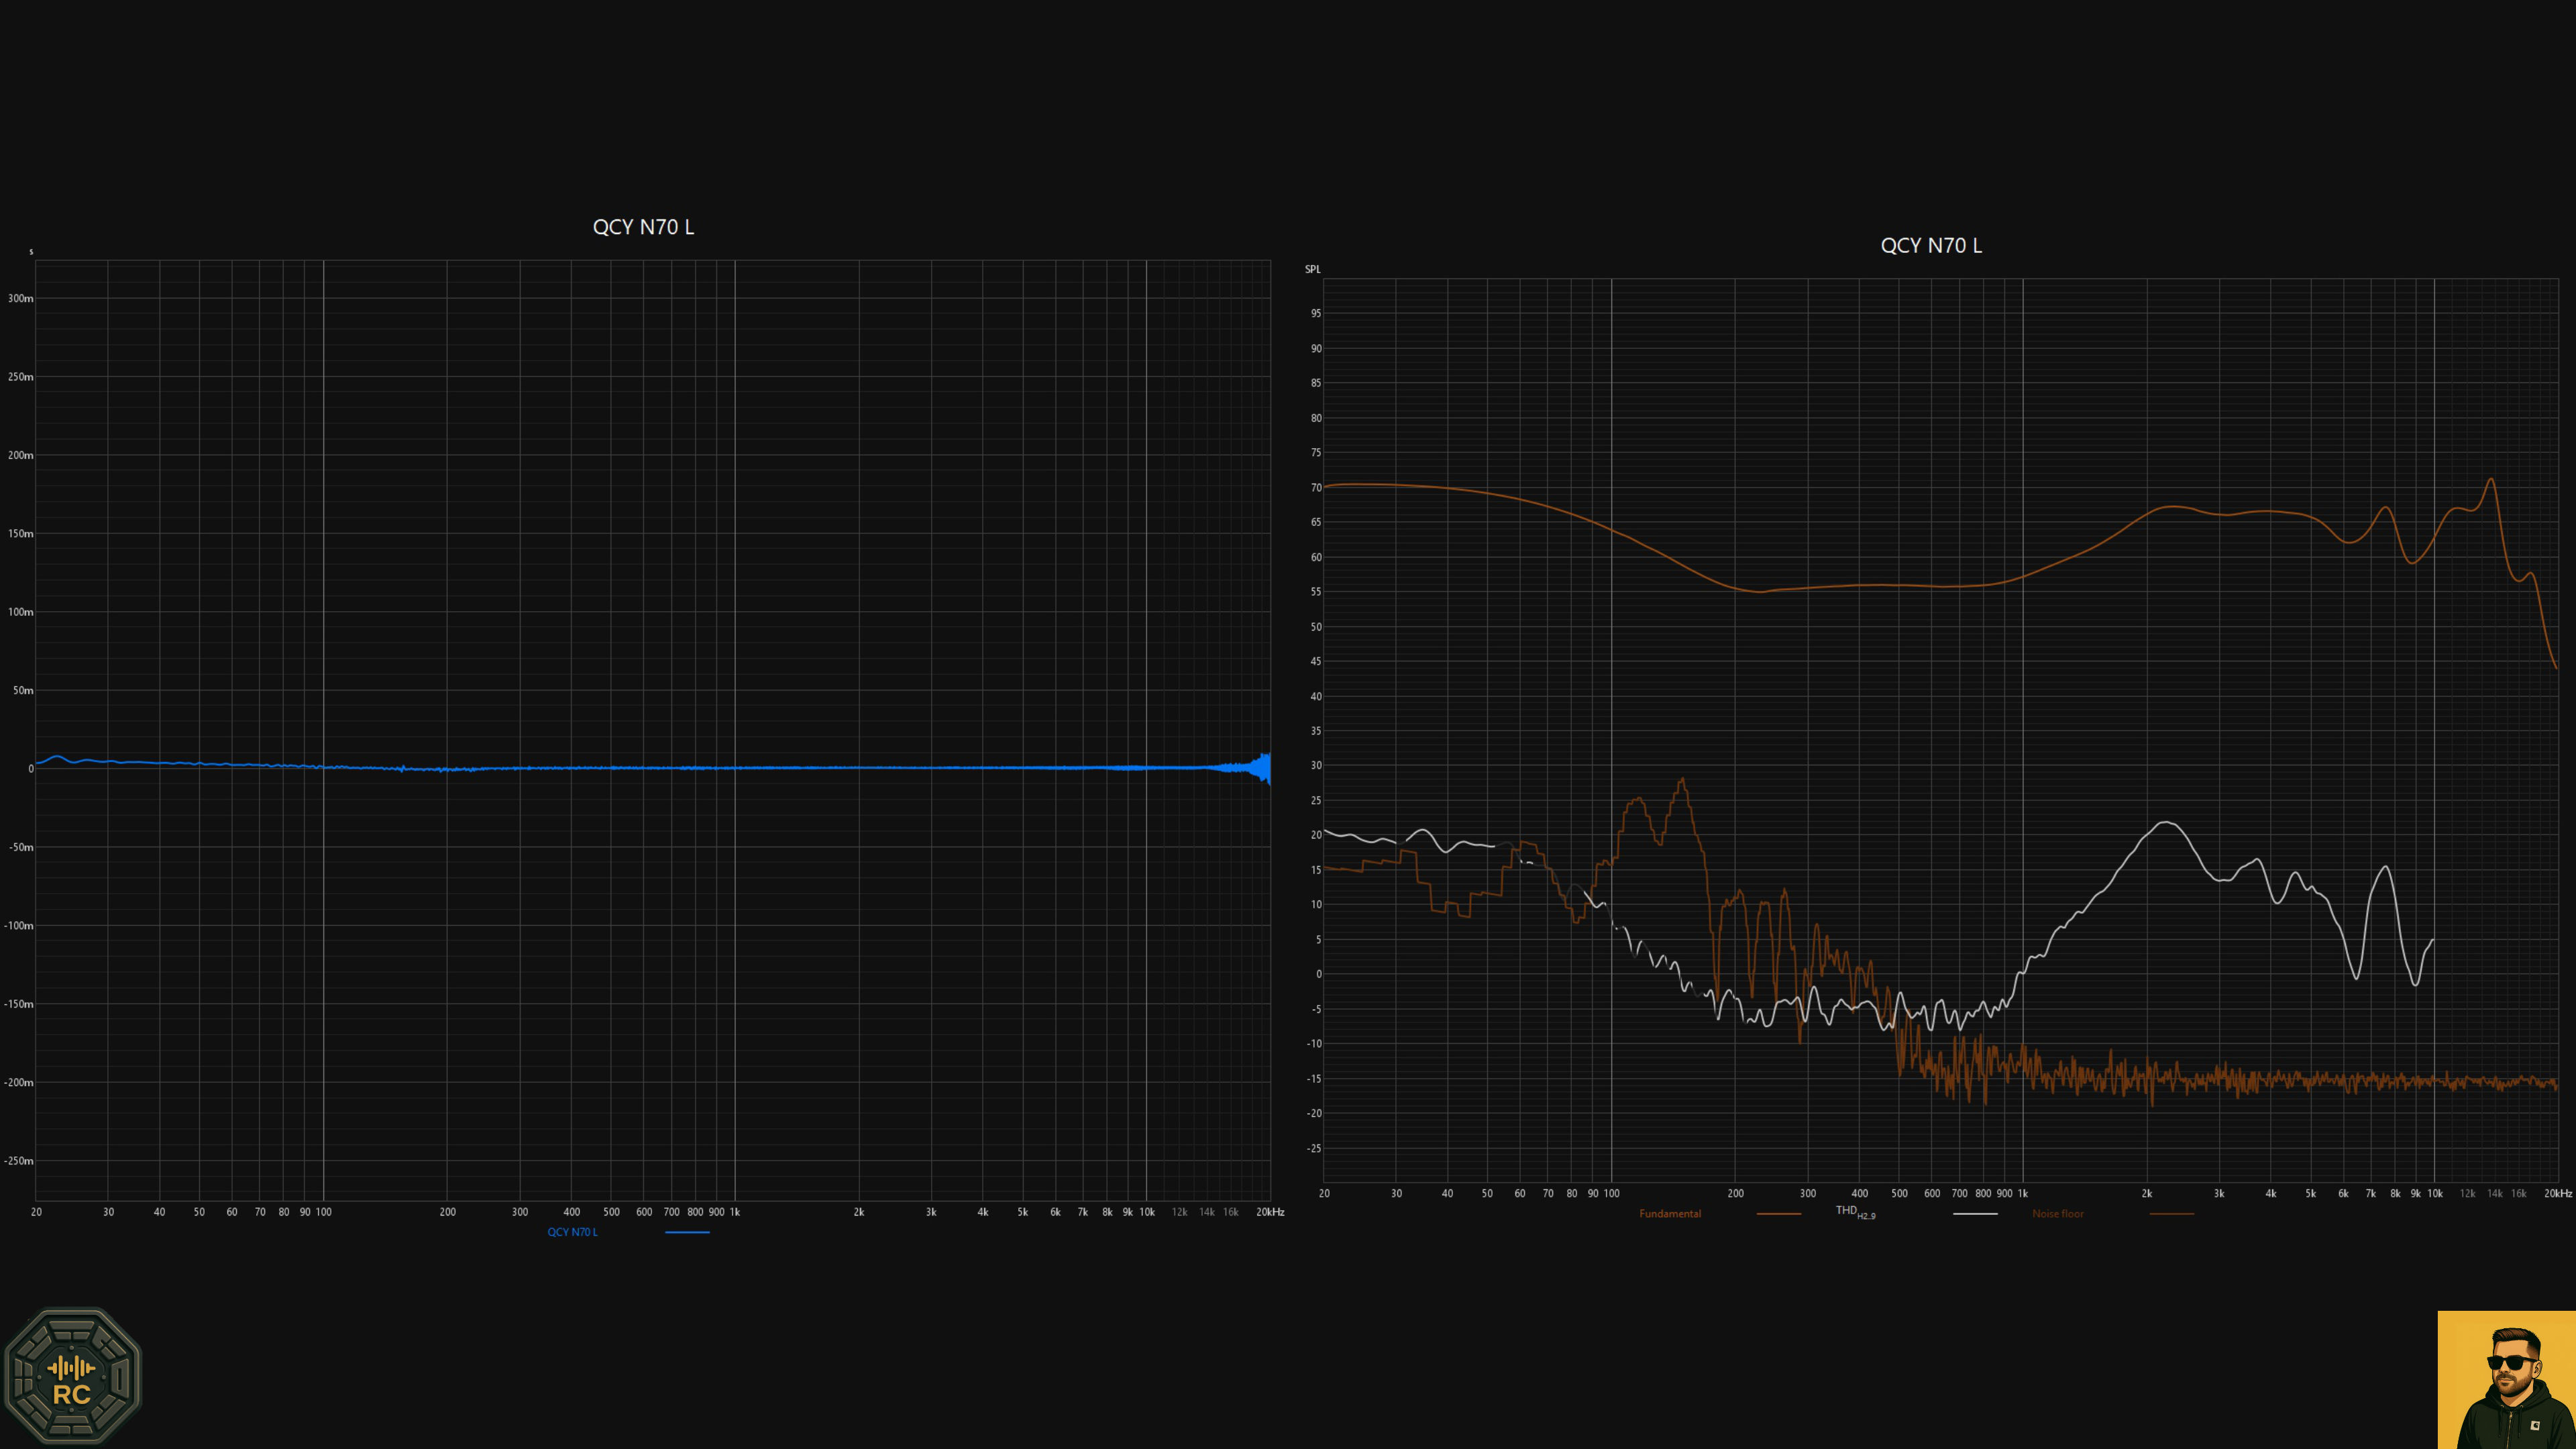
Task: Click the orange Fundamental line swatch
Action: [1778, 1214]
